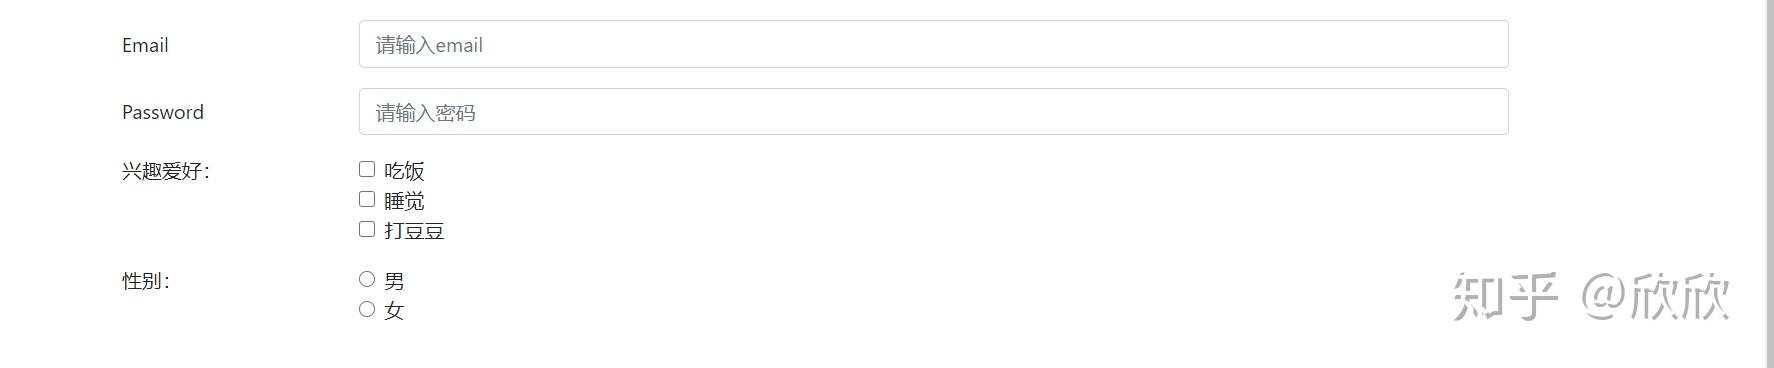Click the Email field label

click(145, 45)
